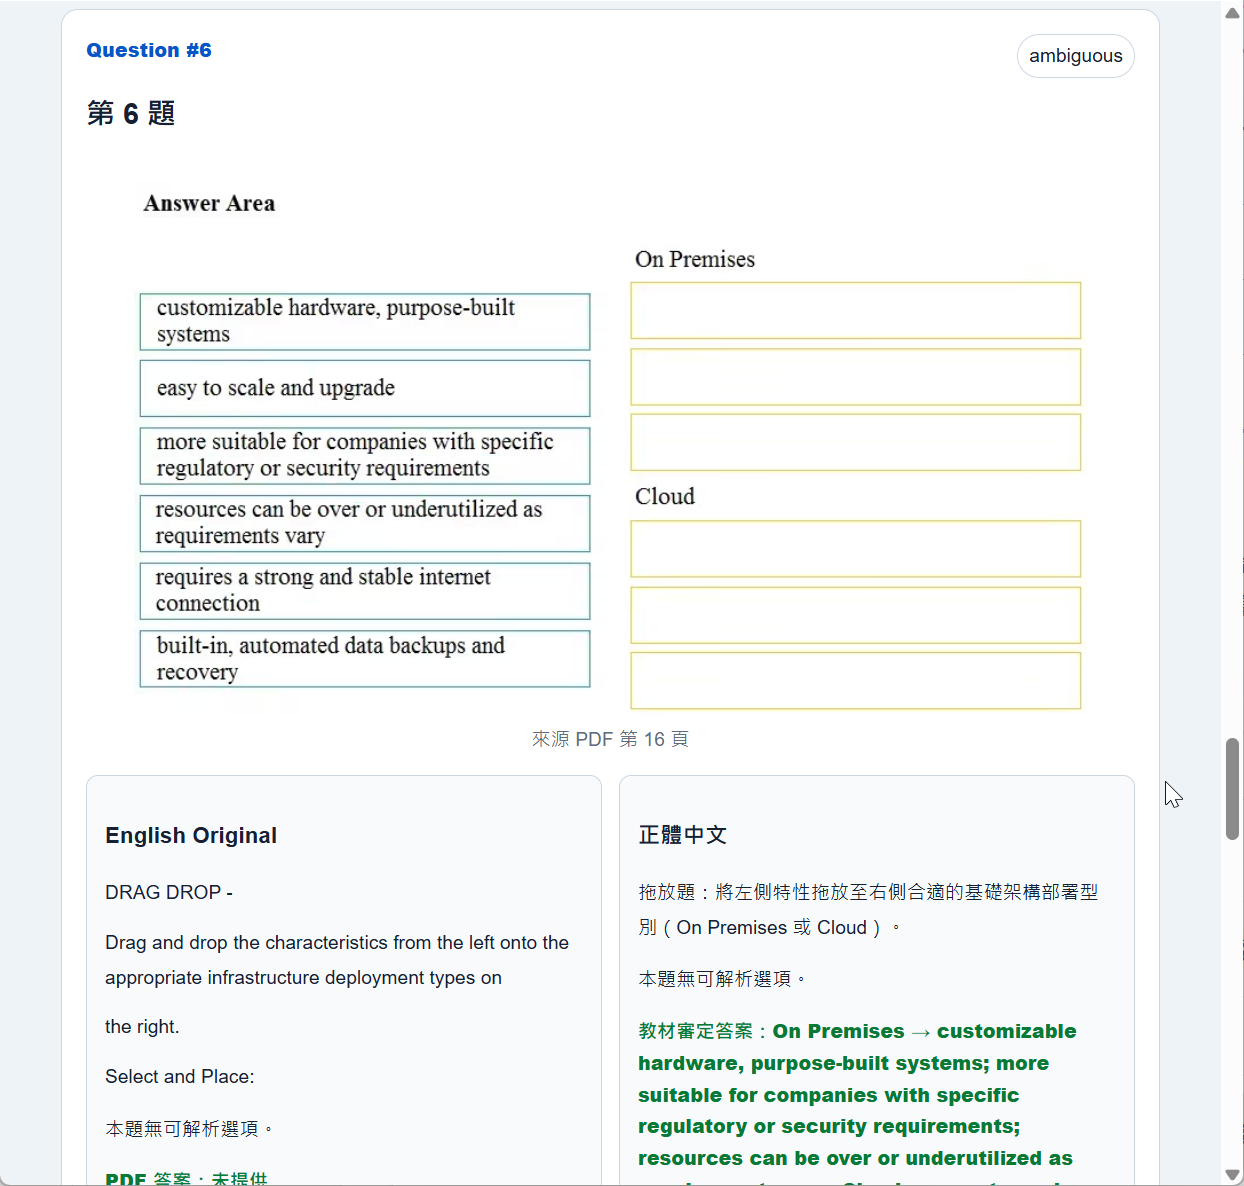Click the scrollbar up arrow
Image resolution: width=1244 pixels, height=1186 pixels.
coord(1232,13)
